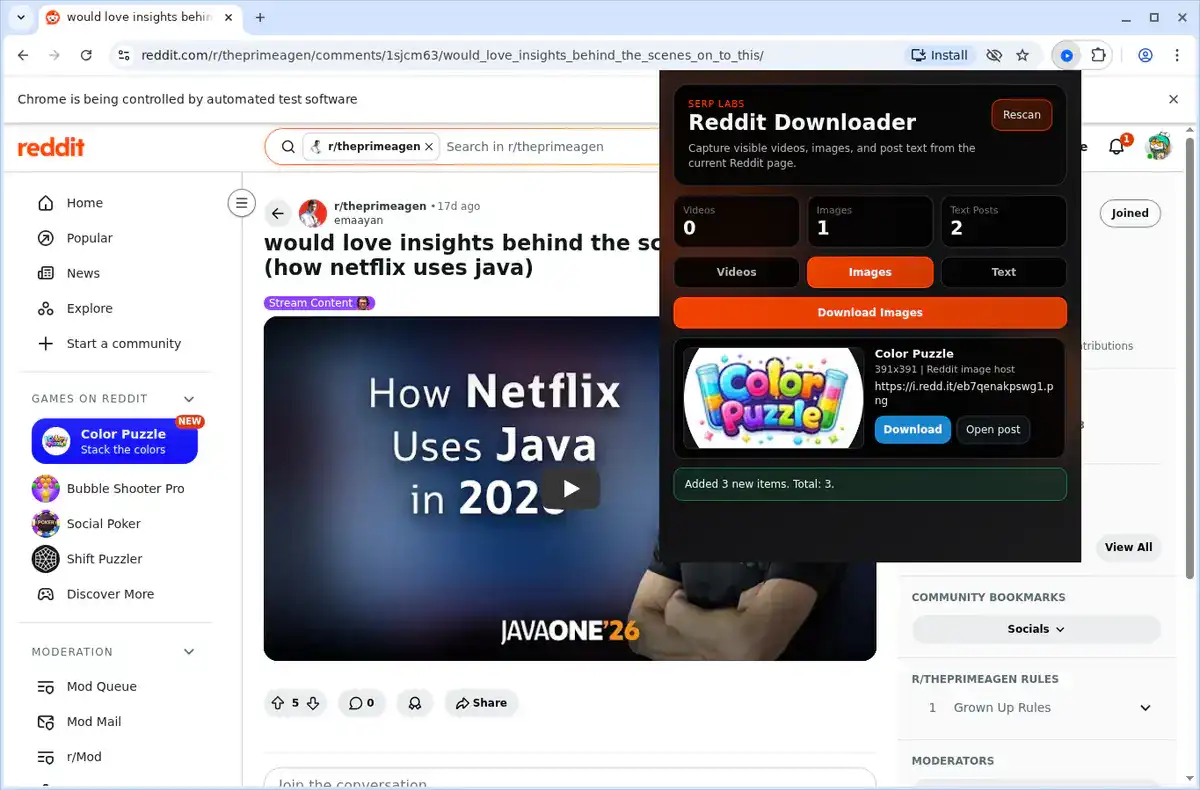Give an award to the post
Screen dimensions: 1200x790
coord(414,703)
